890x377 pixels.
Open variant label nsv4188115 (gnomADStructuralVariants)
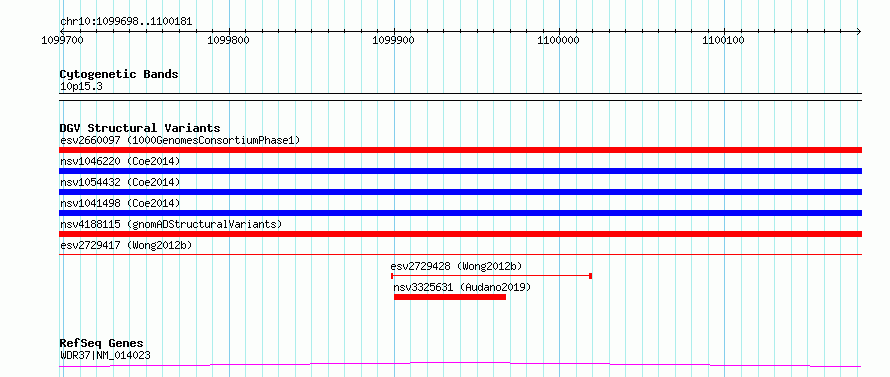(171, 224)
